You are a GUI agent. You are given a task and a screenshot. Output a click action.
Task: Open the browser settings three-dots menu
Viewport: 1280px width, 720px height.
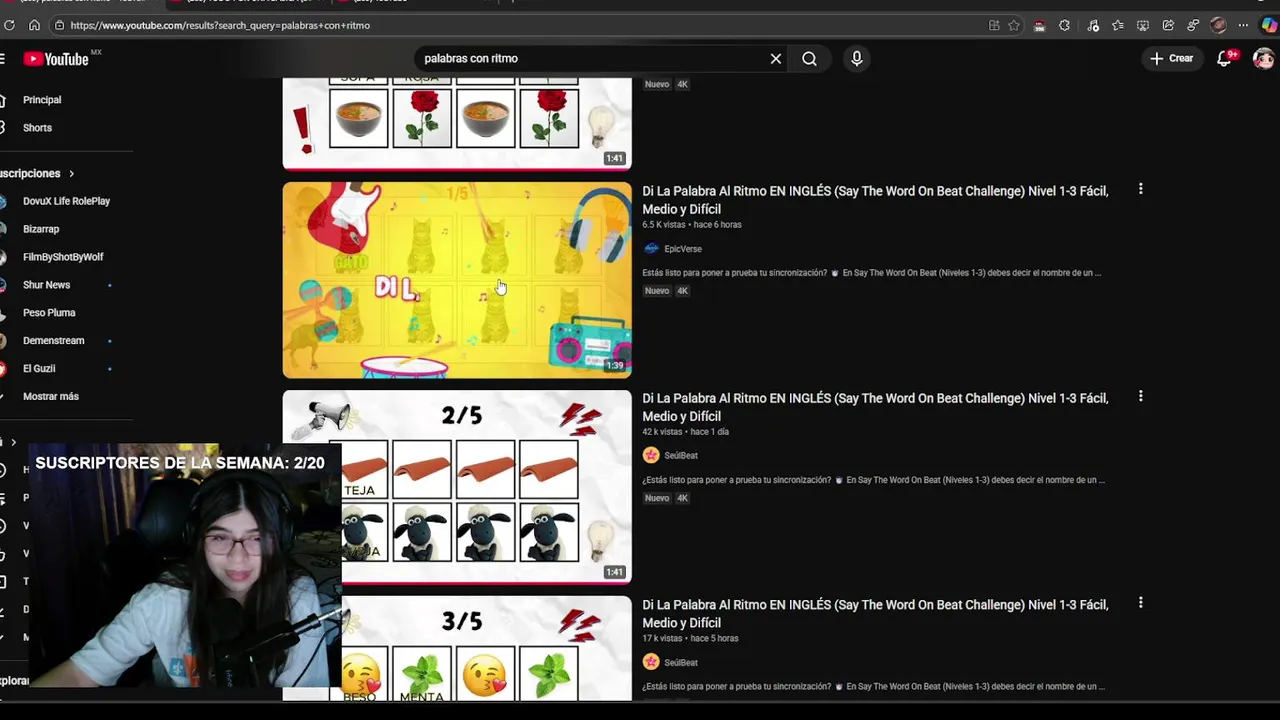coord(1243,25)
